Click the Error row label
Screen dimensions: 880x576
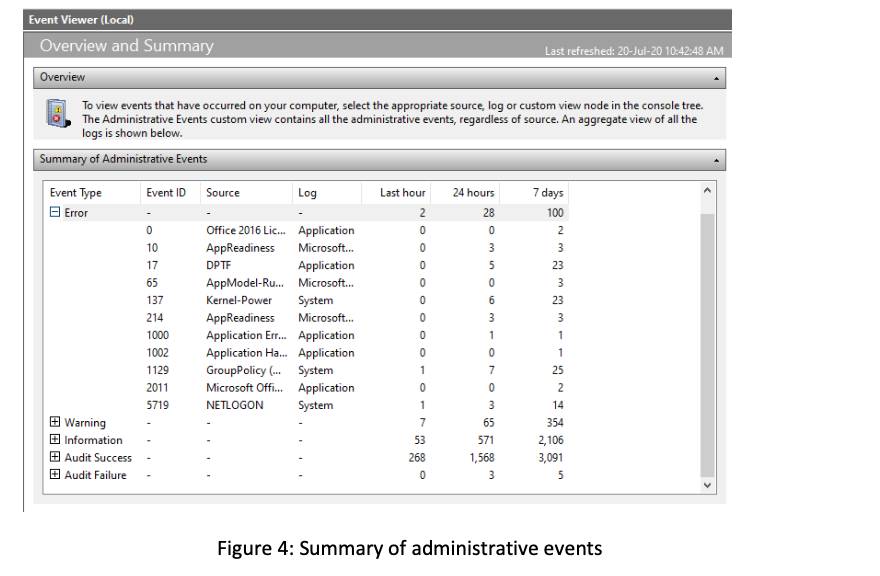click(x=76, y=213)
